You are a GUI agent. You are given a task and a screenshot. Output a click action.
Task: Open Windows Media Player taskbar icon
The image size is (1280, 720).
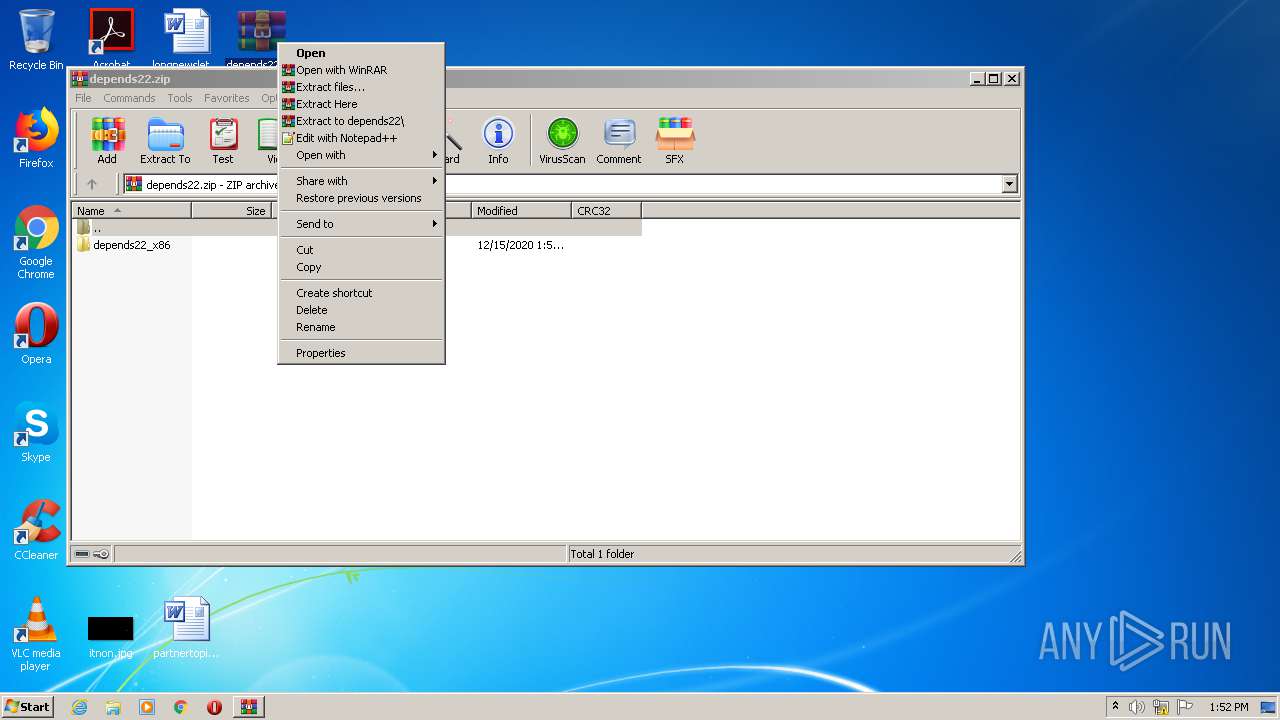pyautogui.click(x=147, y=707)
